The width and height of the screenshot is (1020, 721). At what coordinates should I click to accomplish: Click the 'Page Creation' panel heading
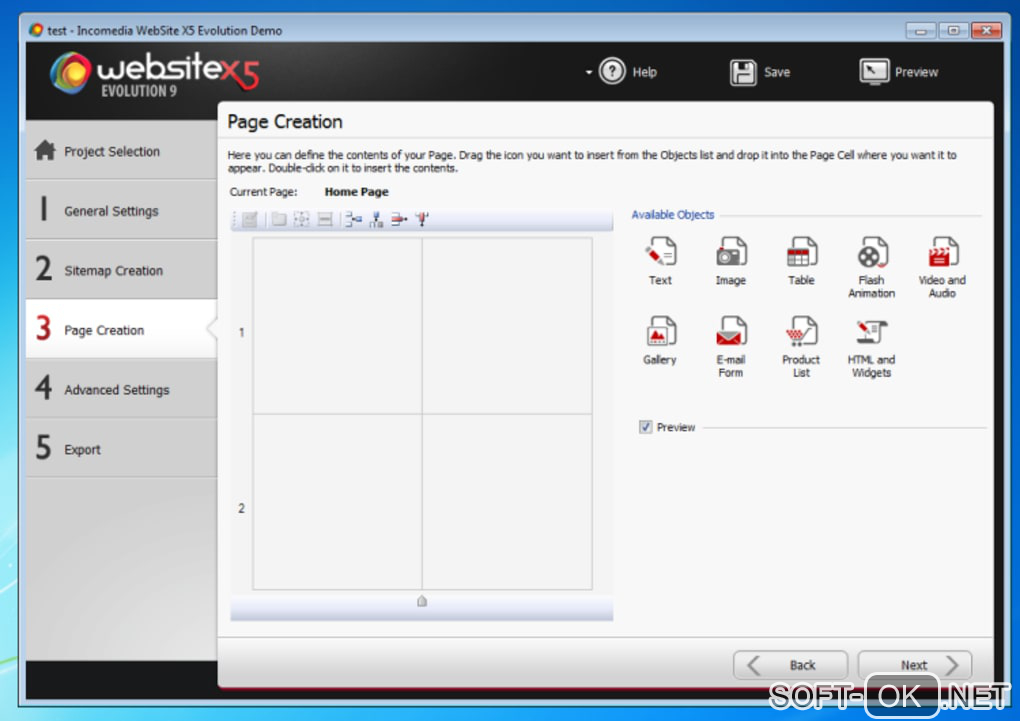(285, 122)
